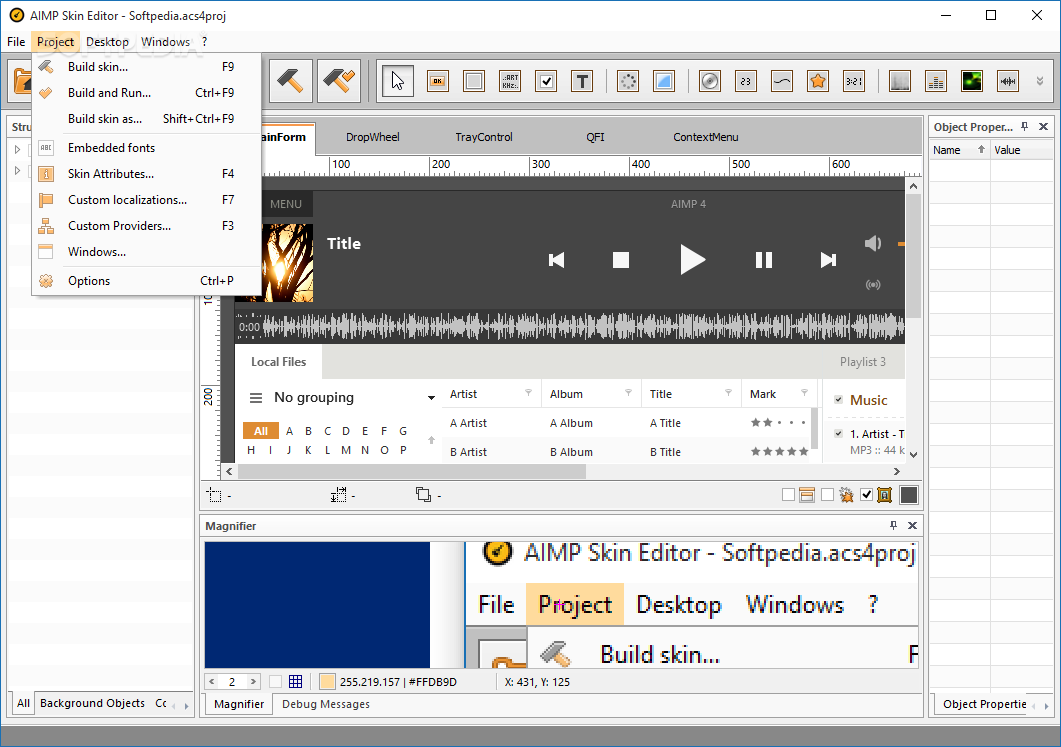Pick the green visualization object tool
This screenshot has width=1061, height=747.
972,82
